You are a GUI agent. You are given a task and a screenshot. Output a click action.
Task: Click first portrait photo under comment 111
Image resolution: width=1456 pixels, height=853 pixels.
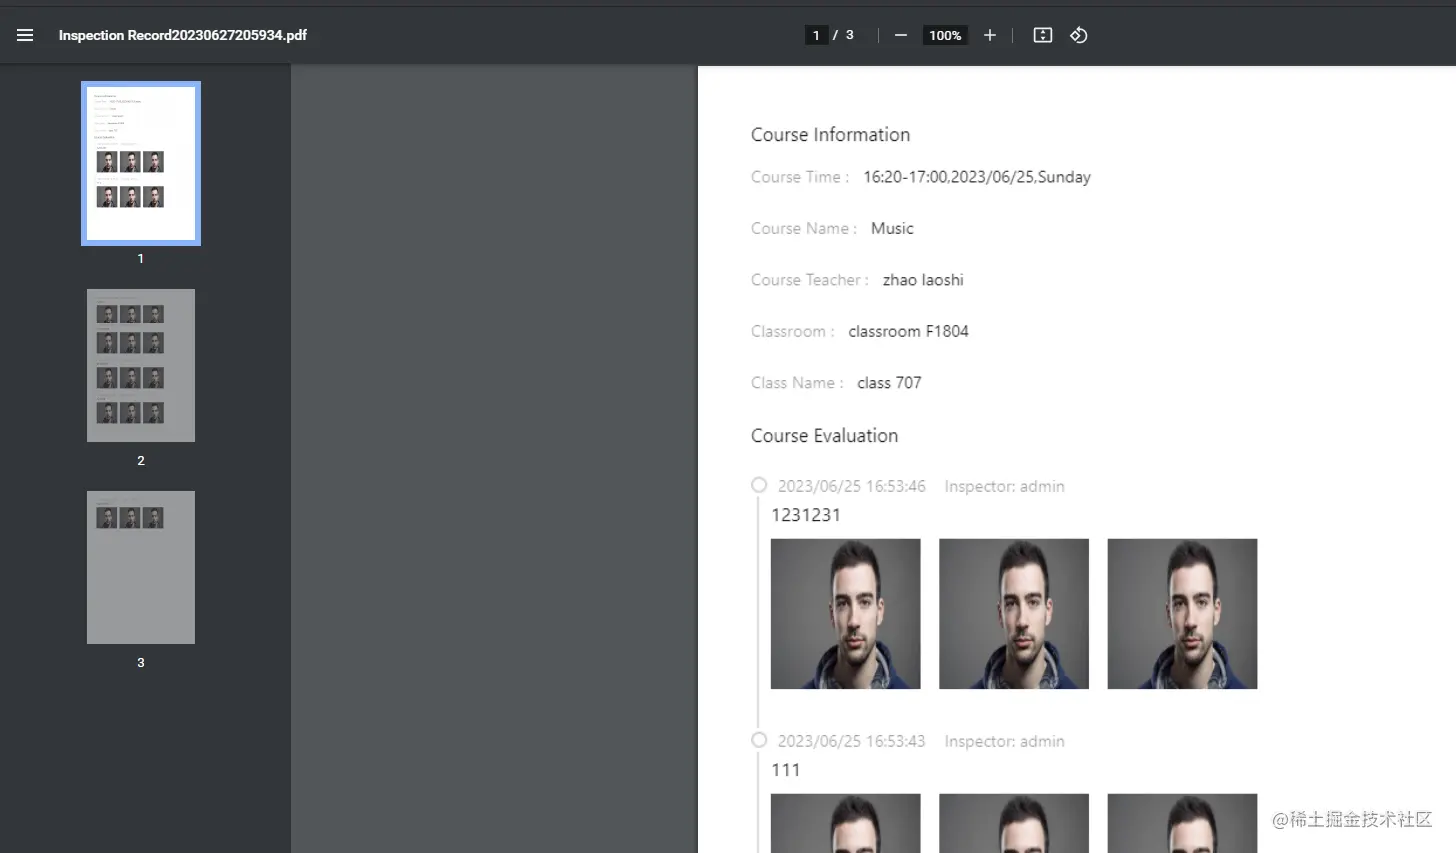pos(846,823)
